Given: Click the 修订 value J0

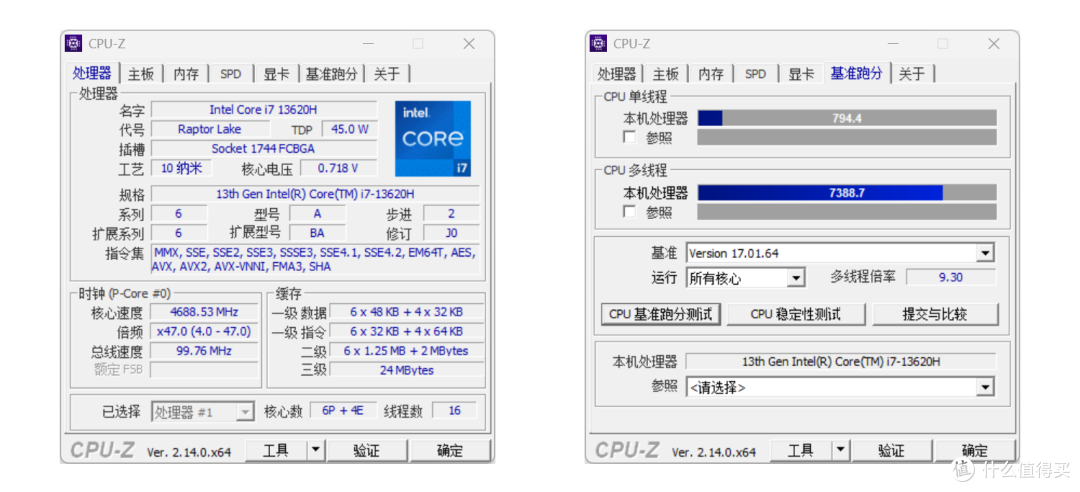Looking at the screenshot, I should tap(452, 233).
